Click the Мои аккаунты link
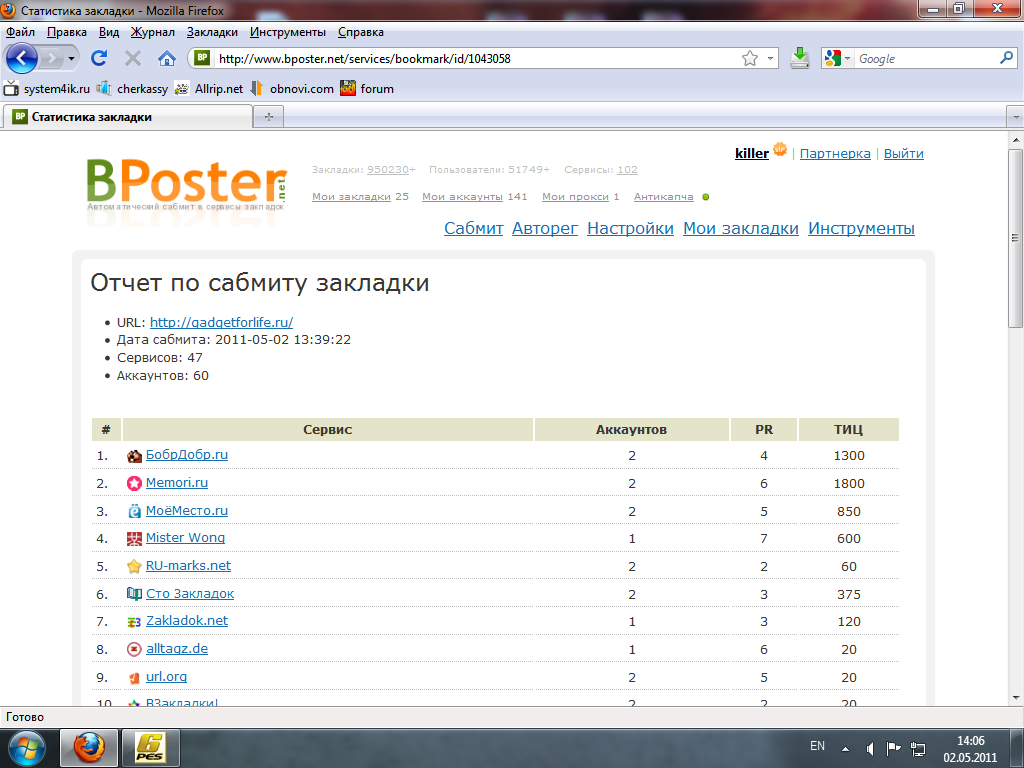This screenshot has width=1024, height=768. [462, 197]
